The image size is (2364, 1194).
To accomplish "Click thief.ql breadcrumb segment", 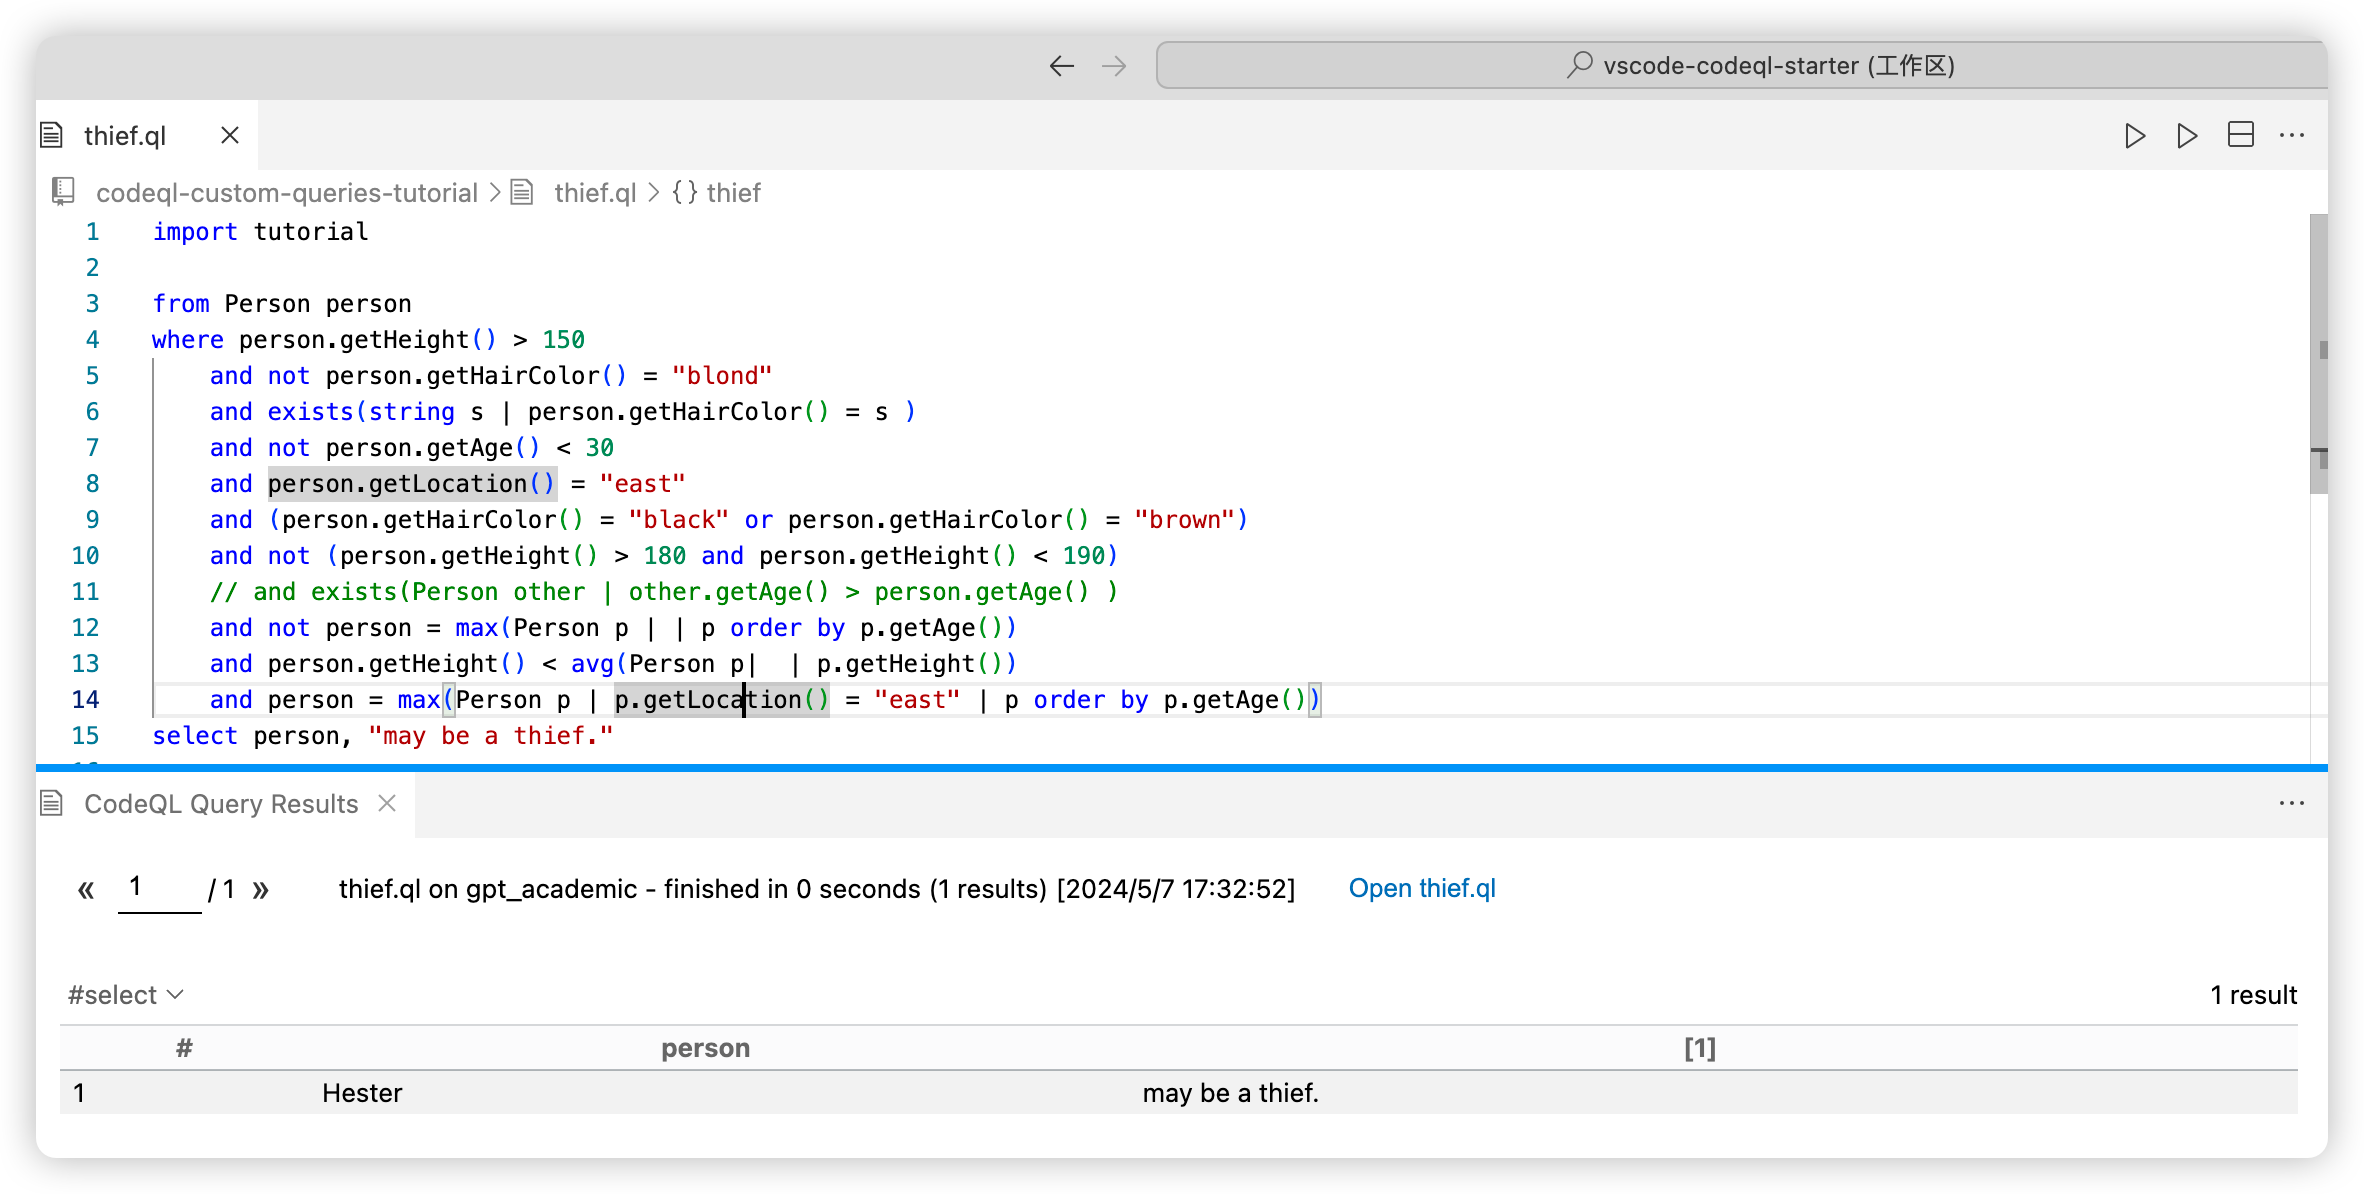I will click(x=594, y=192).
